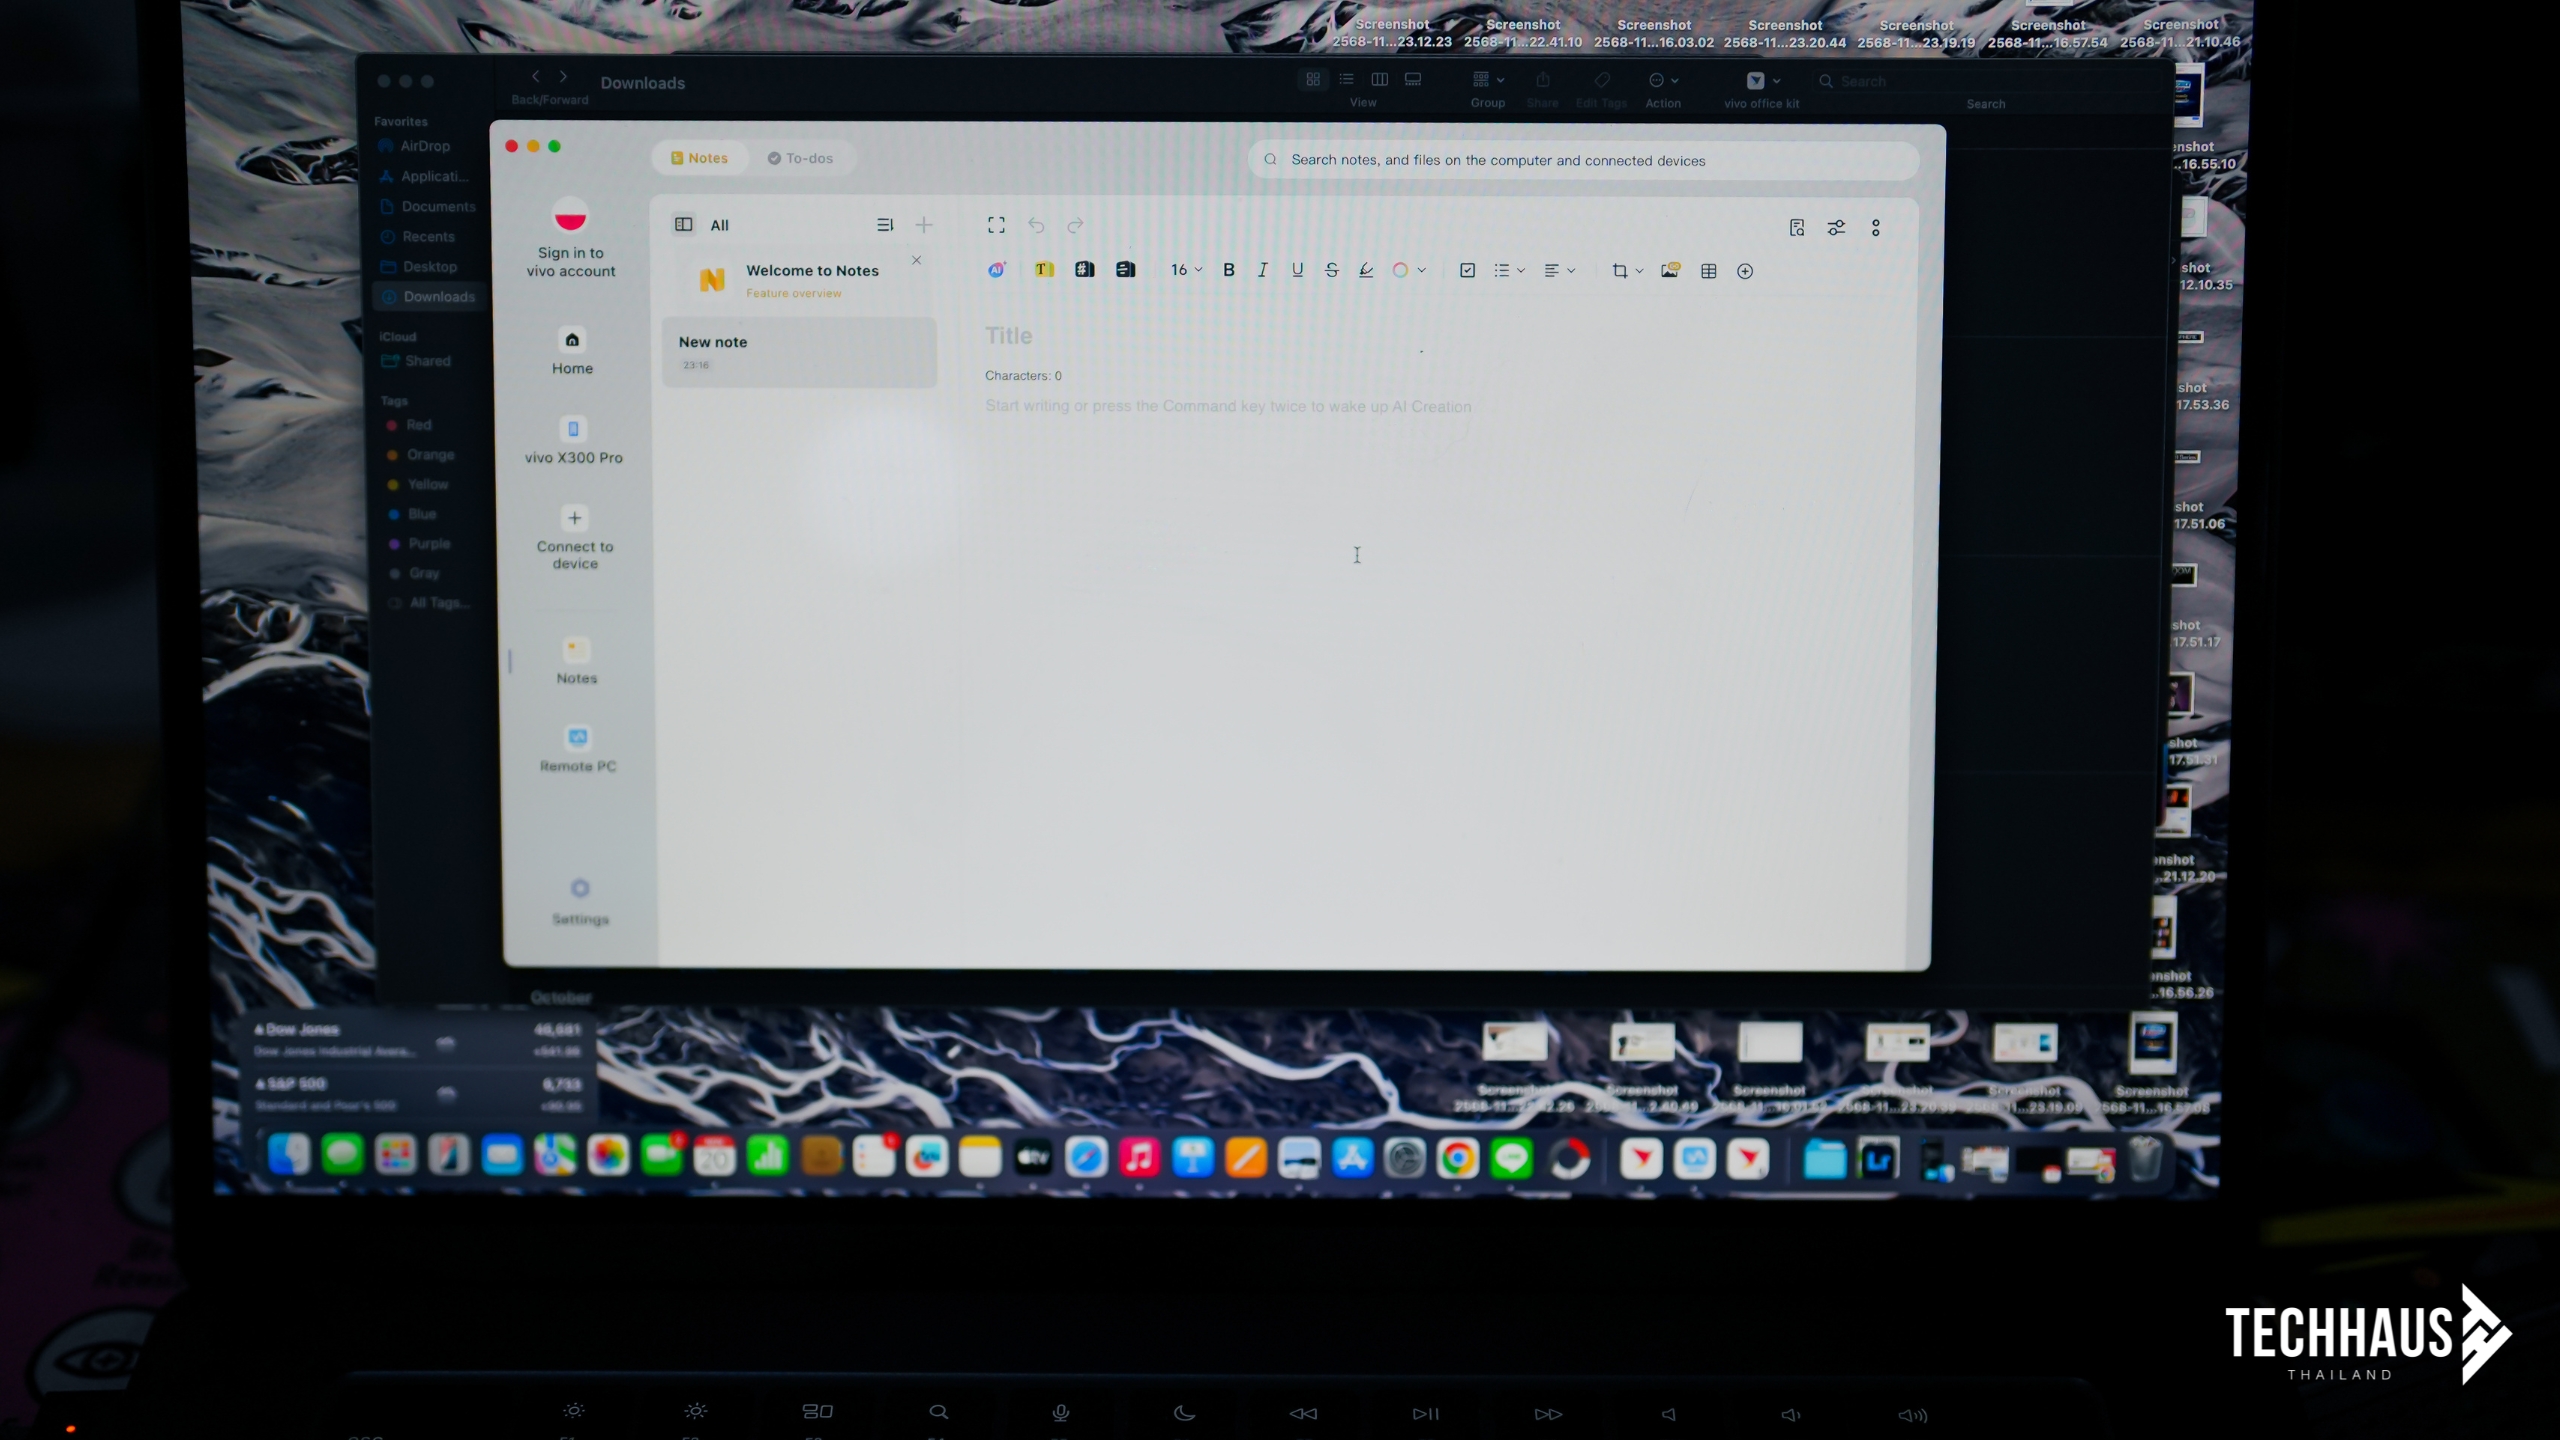Open the search-in-note document icon
This screenshot has height=1440, width=2560.
point(1797,228)
